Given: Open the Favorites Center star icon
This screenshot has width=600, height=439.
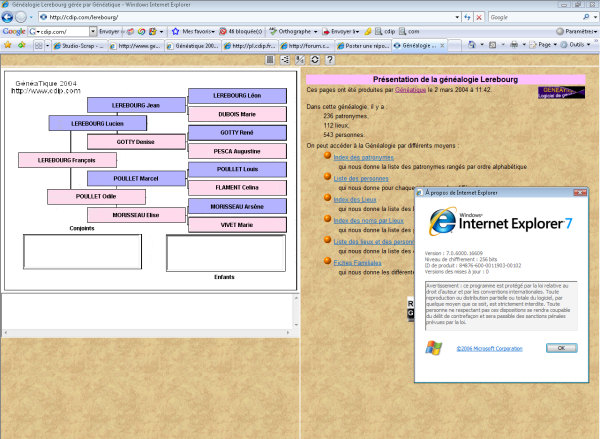Looking at the screenshot, I should coord(8,45).
